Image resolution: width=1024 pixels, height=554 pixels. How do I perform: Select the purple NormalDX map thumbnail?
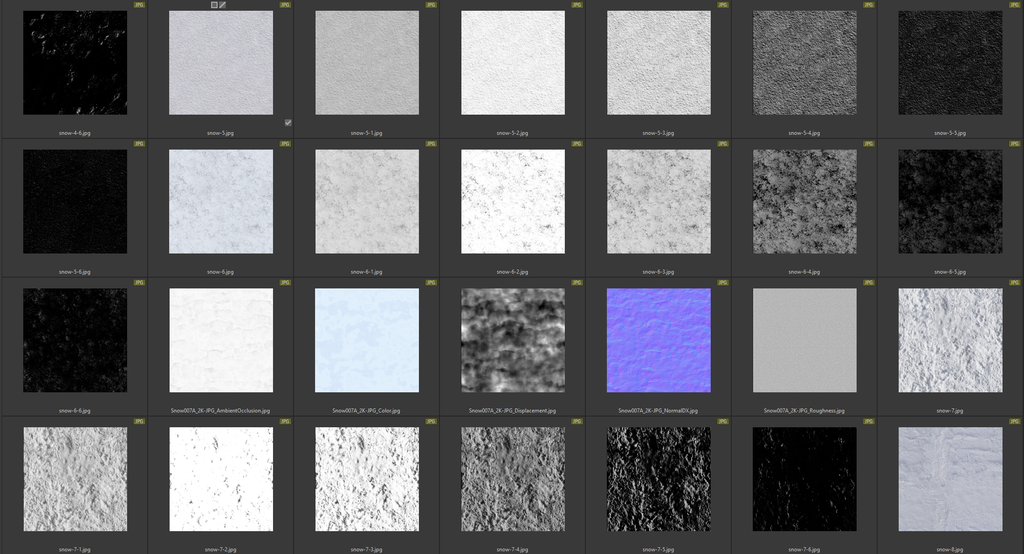click(x=659, y=340)
